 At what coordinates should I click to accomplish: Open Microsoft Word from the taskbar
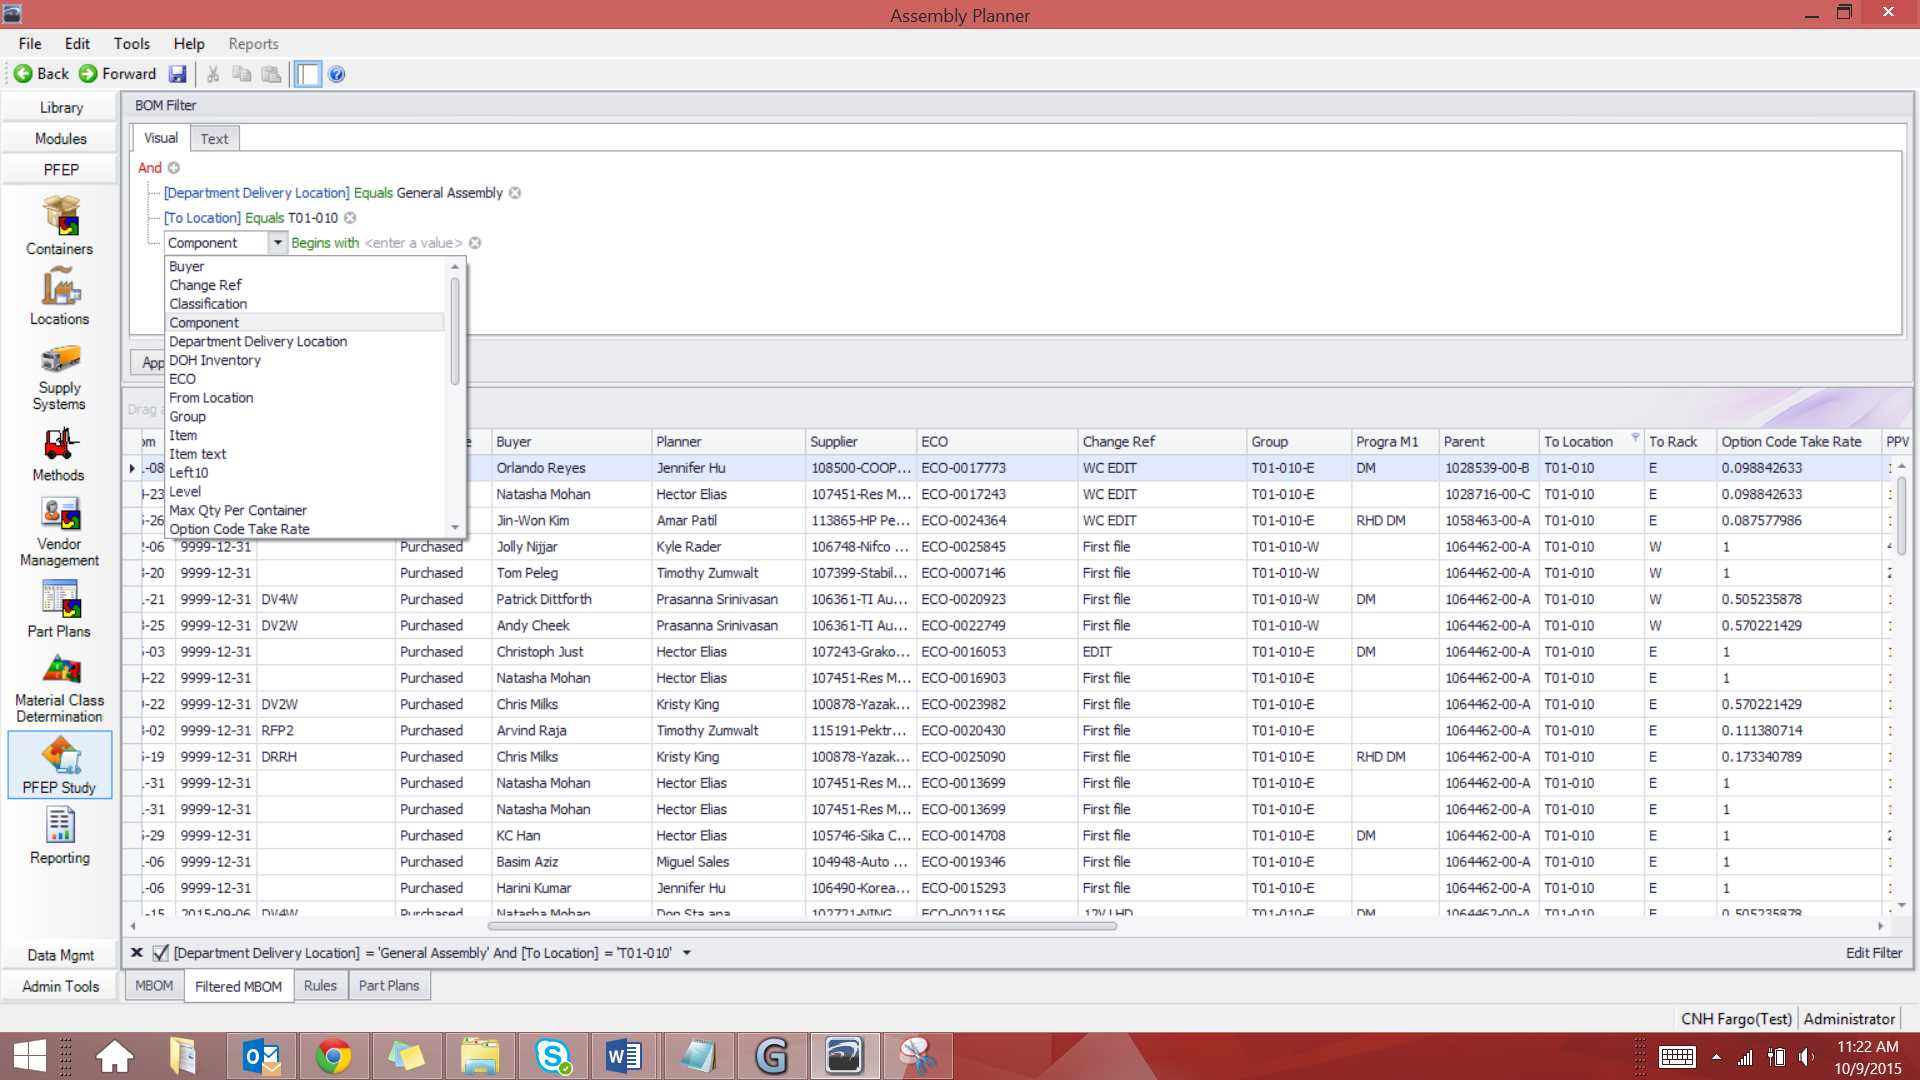tap(624, 1056)
